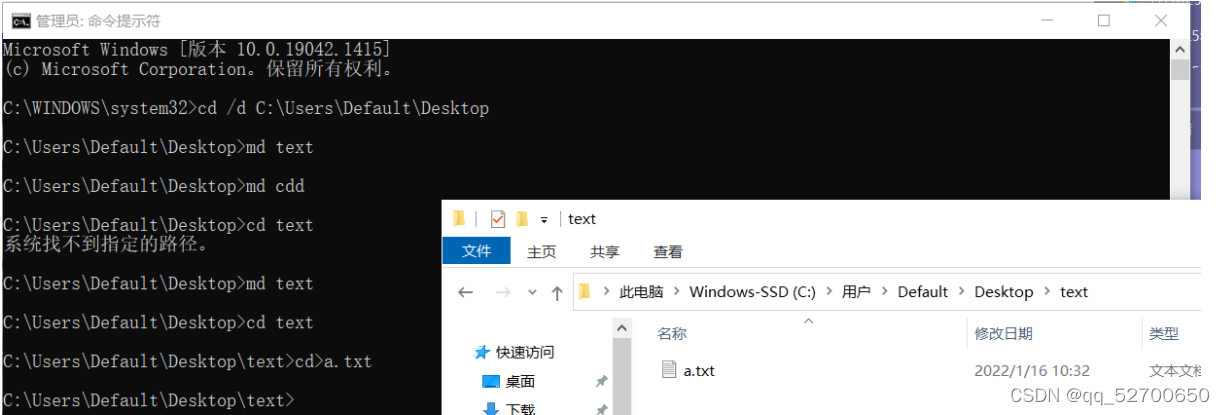
Task: Click the New folder quick access icon
Action: (x=522, y=219)
